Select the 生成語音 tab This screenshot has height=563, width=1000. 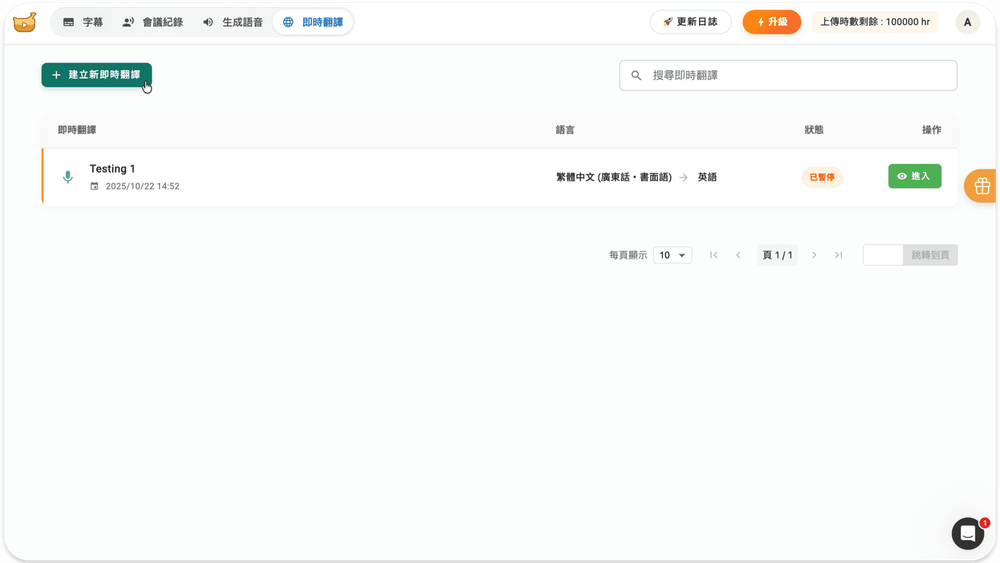point(233,22)
